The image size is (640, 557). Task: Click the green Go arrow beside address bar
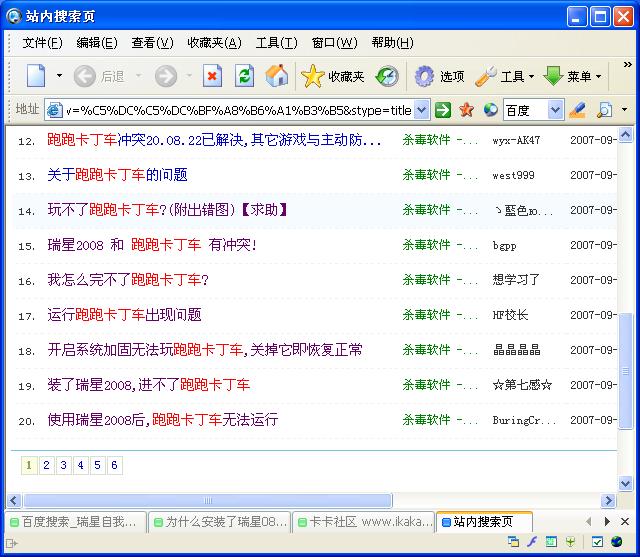443,110
